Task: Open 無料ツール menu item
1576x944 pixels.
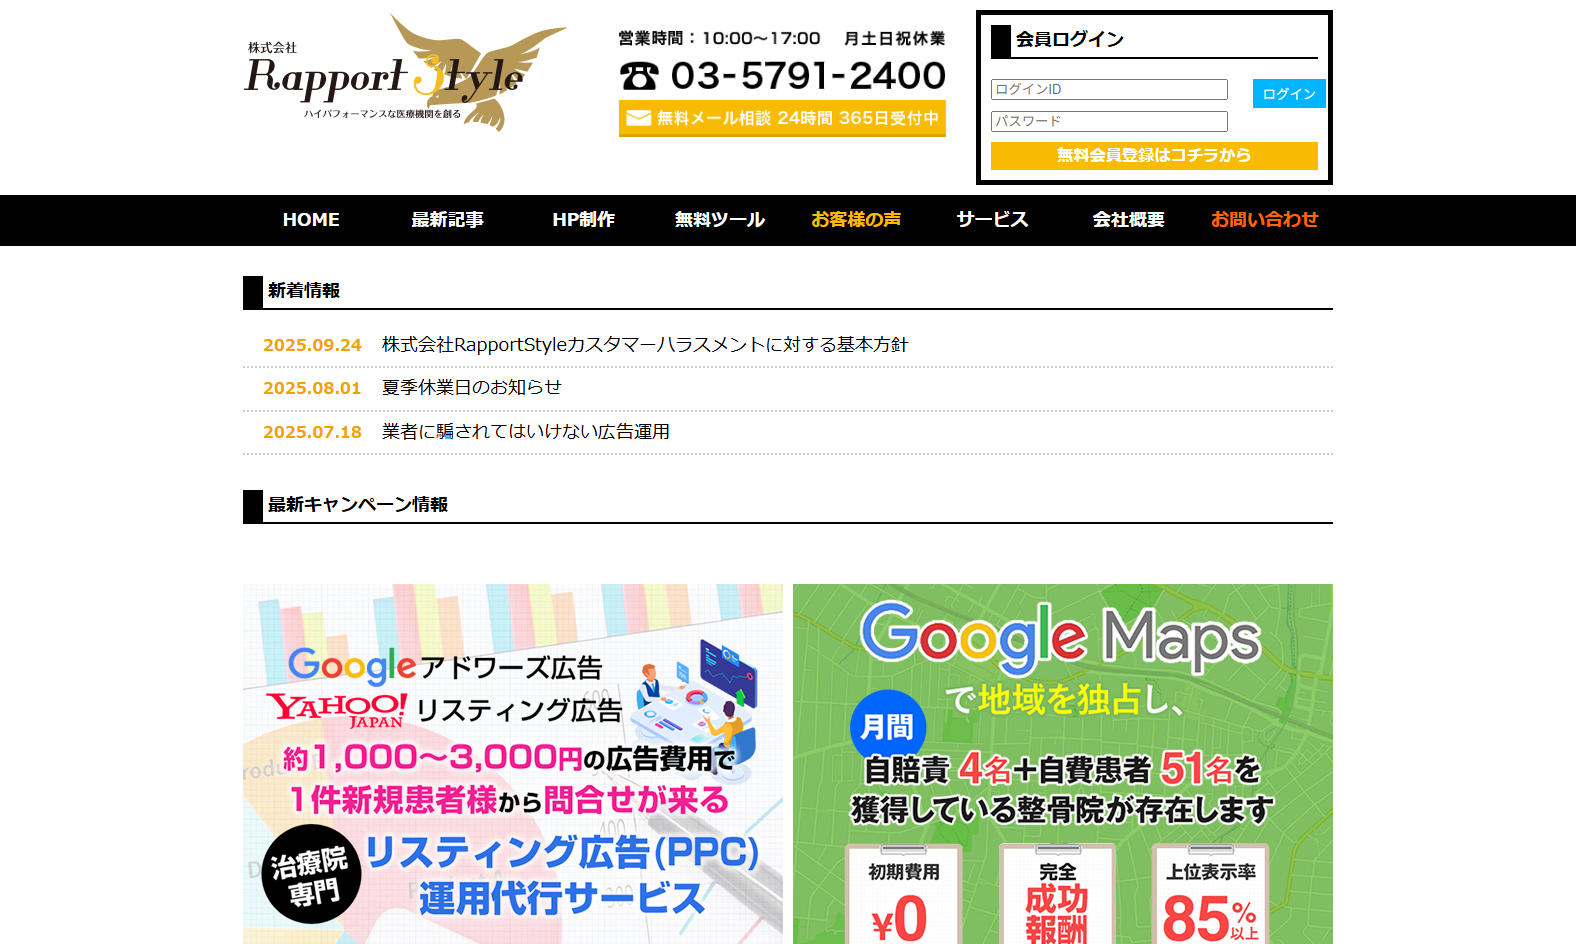Action: pos(719,220)
